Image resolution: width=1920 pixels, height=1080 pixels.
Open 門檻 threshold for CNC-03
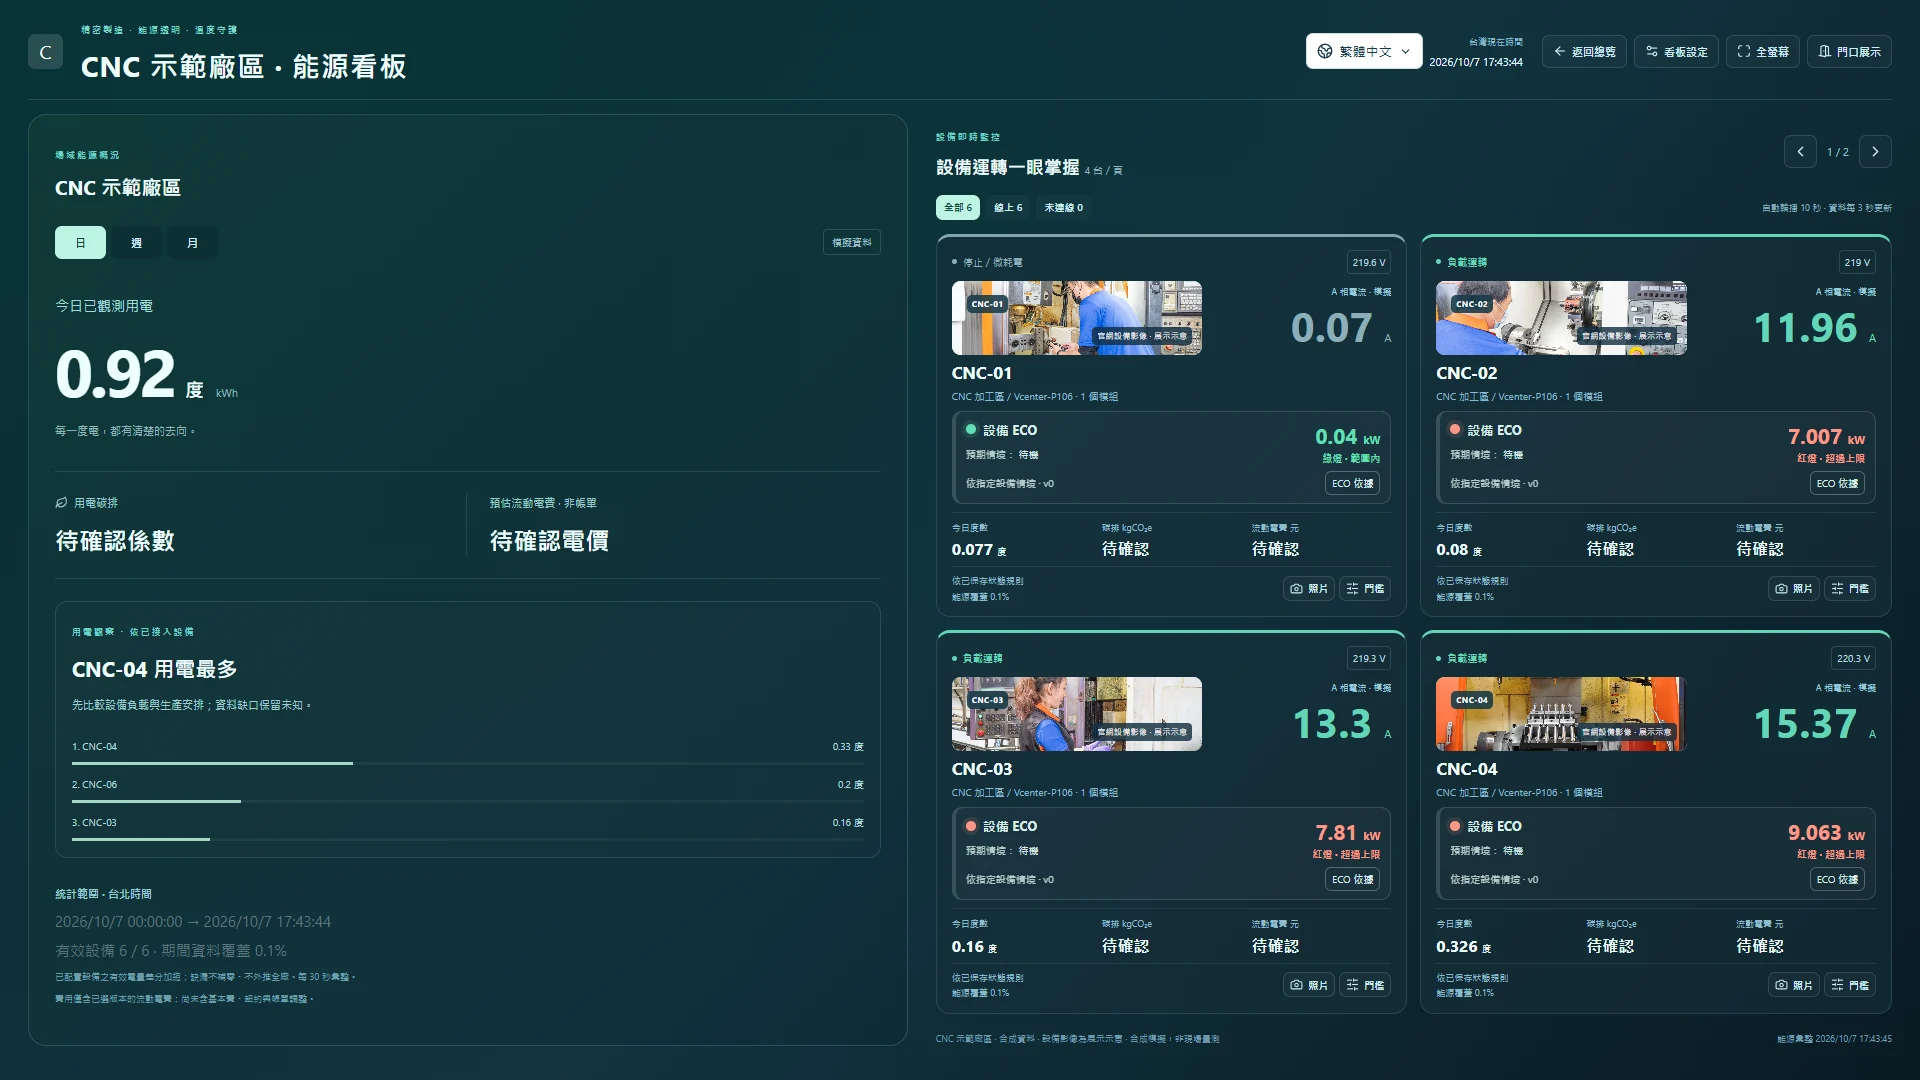[1365, 985]
